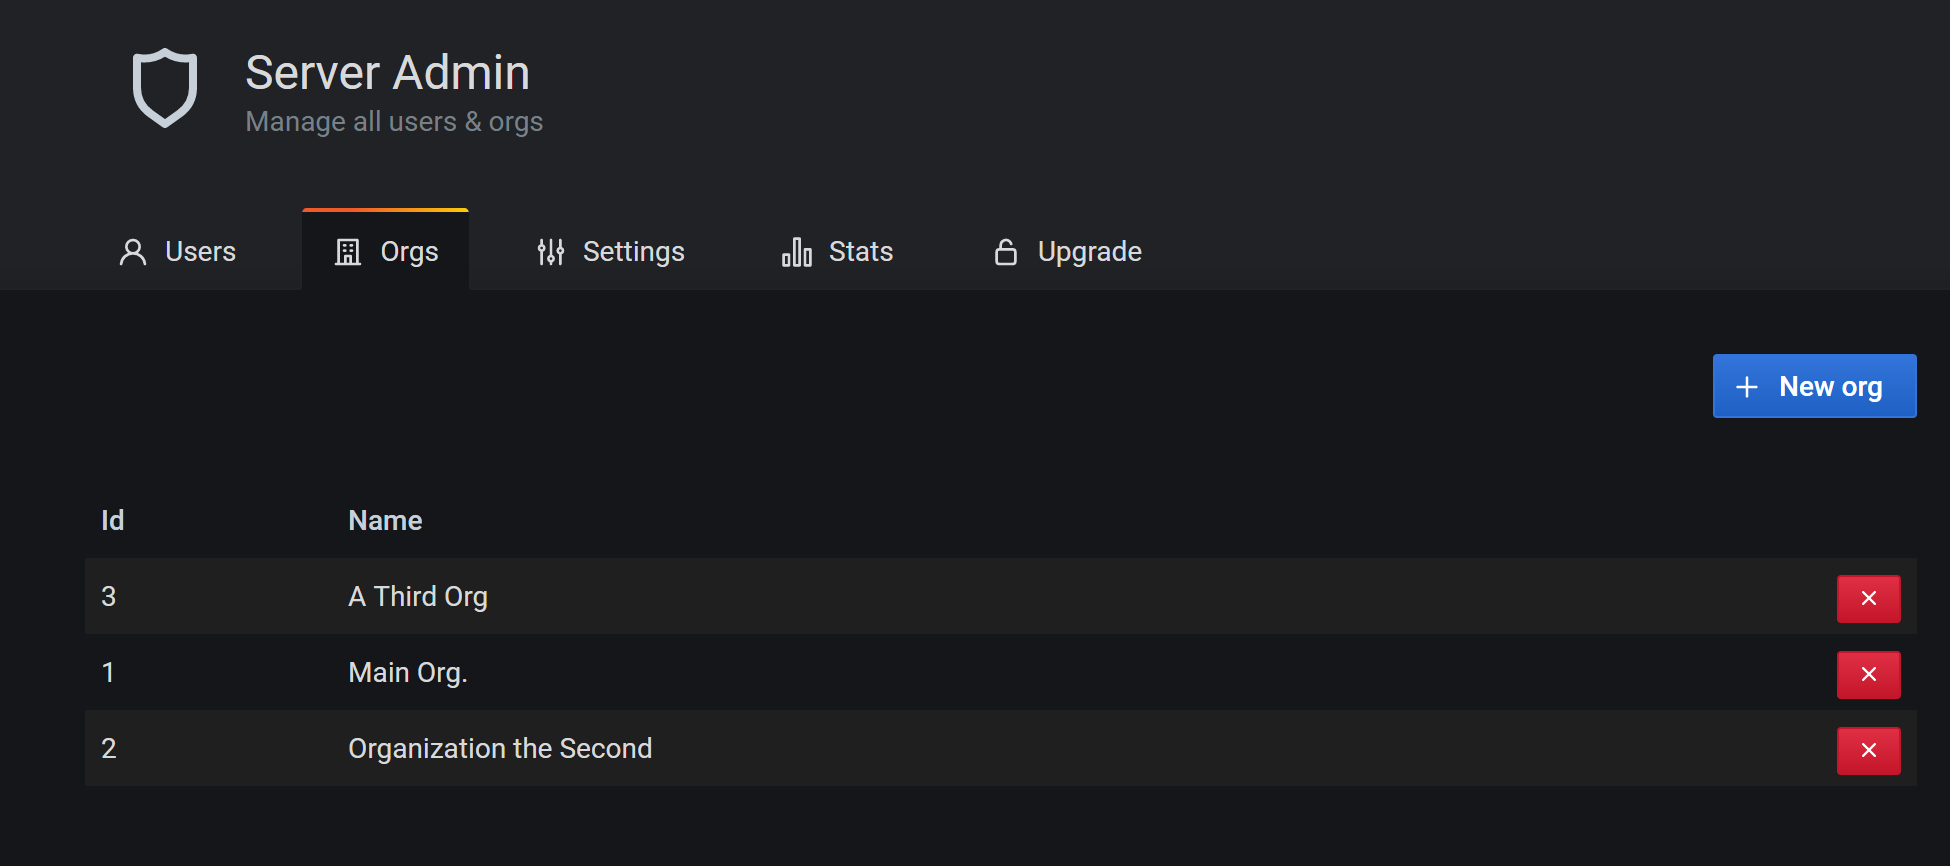Delete Organization the Second
Image resolution: width=1950 pixels, height=866 pixels.
[x=1868, y=750]
